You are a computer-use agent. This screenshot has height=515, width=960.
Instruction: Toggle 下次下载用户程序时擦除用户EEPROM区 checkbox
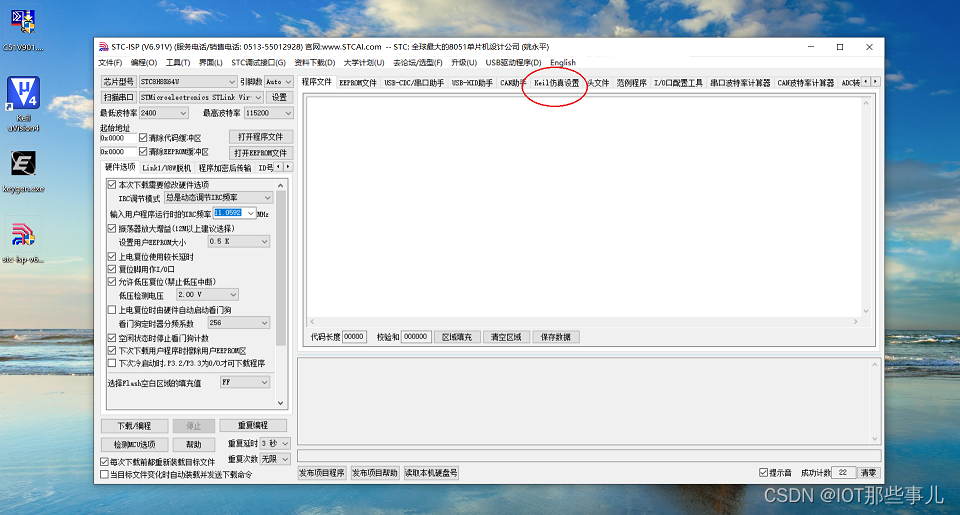click(x=112, y=351)
